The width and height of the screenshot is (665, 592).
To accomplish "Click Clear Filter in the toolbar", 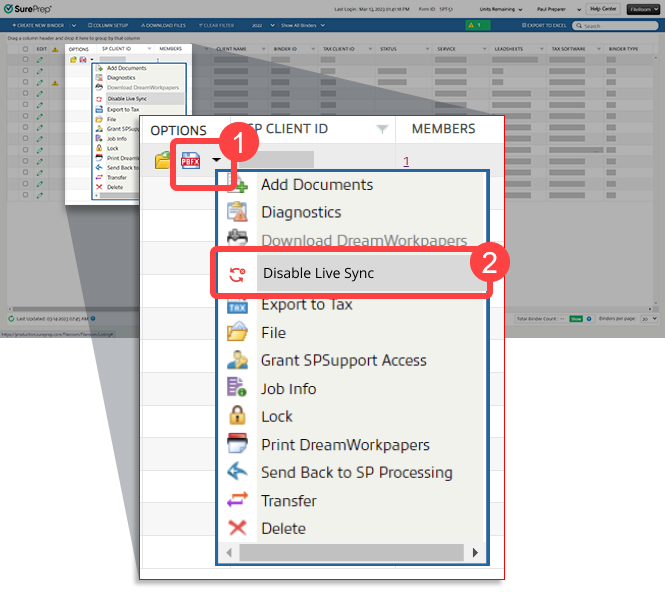I will pyautogui.click(x=216, y=25).
